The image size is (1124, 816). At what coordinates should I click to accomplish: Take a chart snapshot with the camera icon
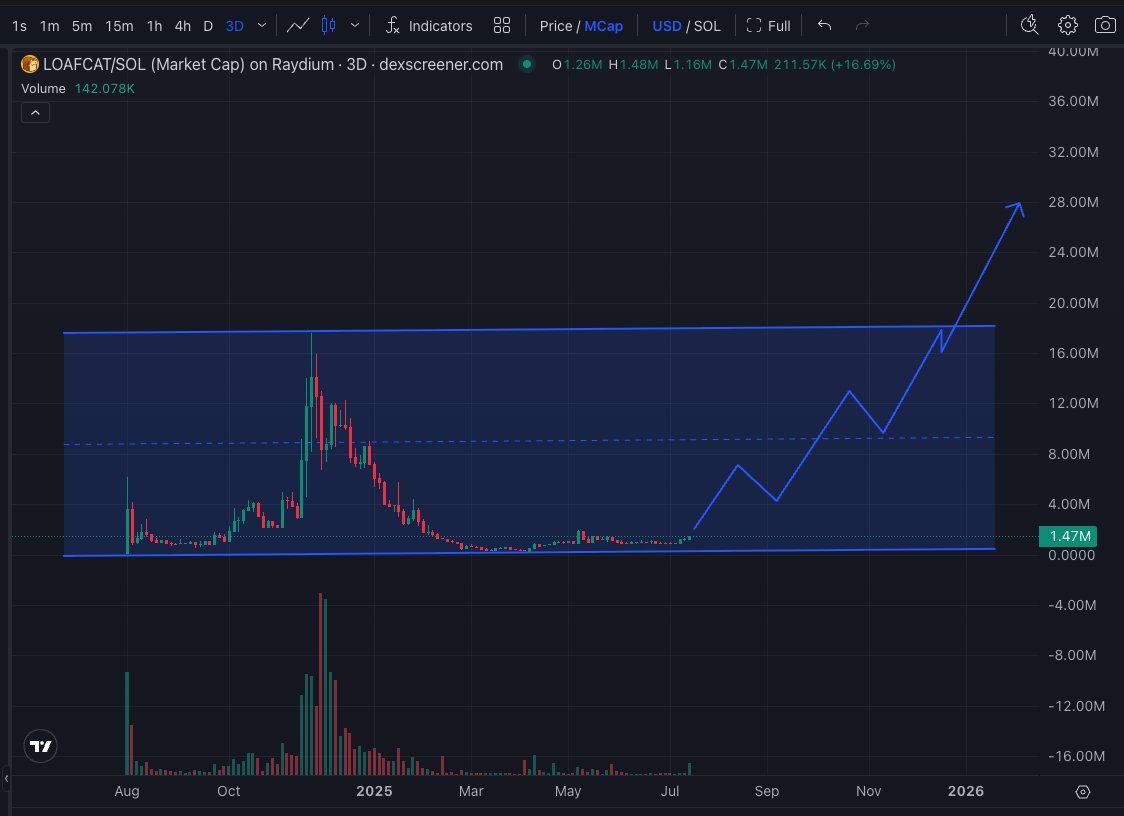pyautogui.click(x=1105, y=25)
